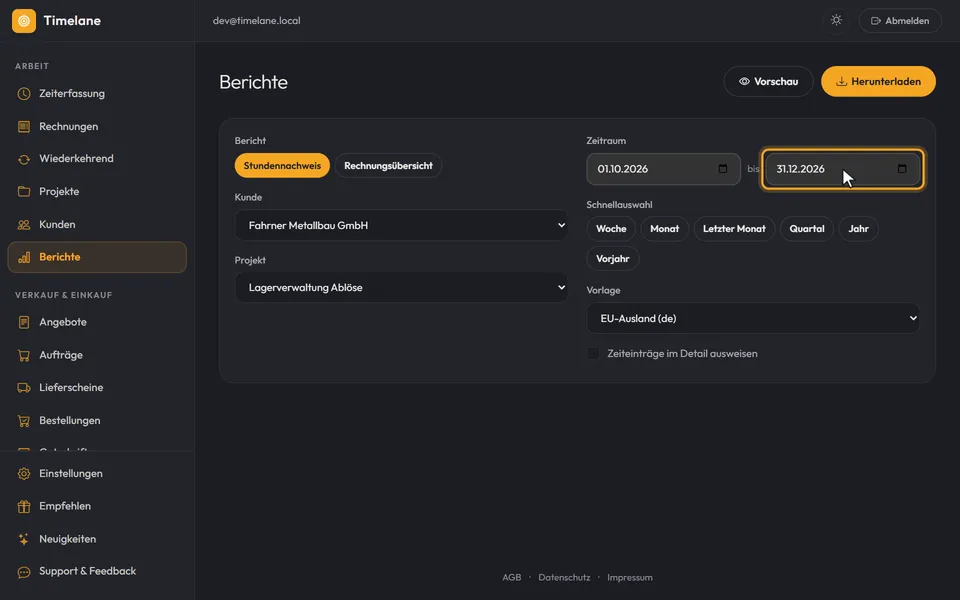Click the Einstellungen gear icon
960x600 pixels.
(24, 474)
